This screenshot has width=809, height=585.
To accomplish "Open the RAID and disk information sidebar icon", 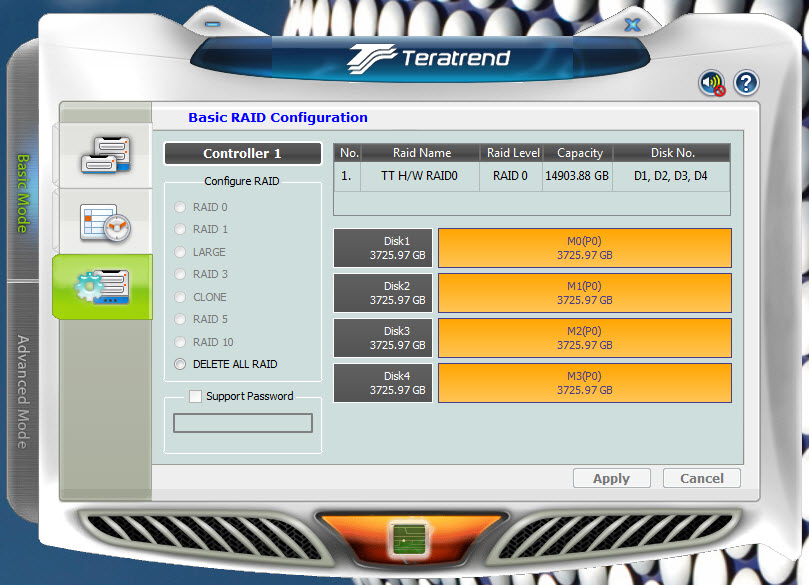I will 105,155.
